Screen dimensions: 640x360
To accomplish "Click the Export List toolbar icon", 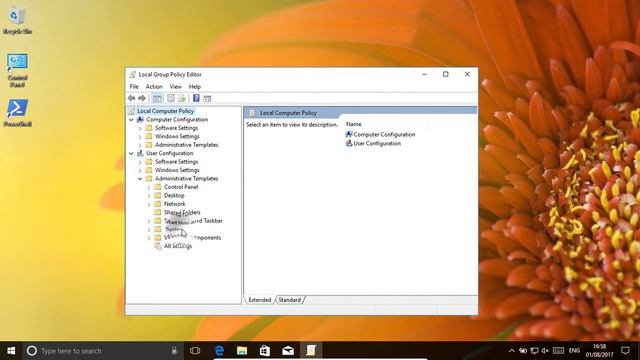I will [182, 98].
